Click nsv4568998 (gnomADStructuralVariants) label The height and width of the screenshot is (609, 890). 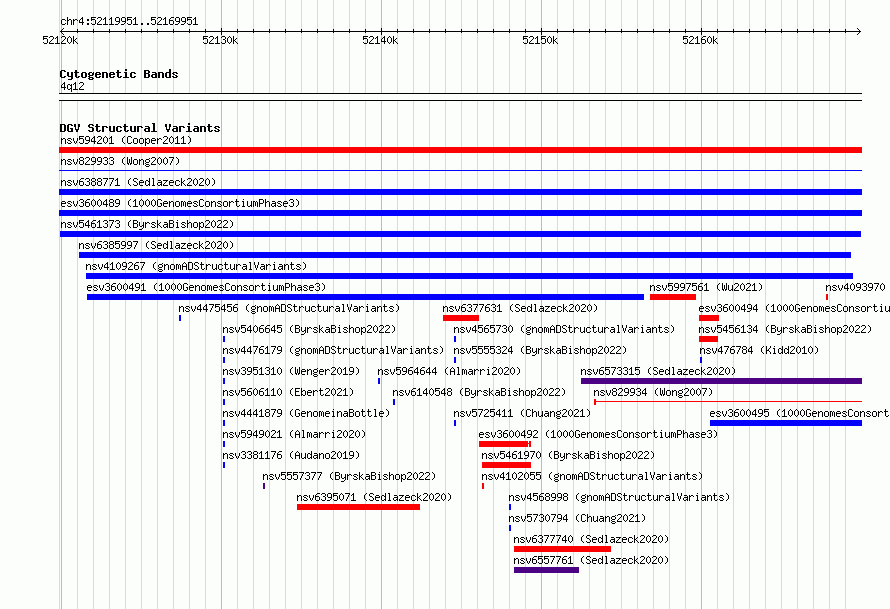tap(619, 497)
